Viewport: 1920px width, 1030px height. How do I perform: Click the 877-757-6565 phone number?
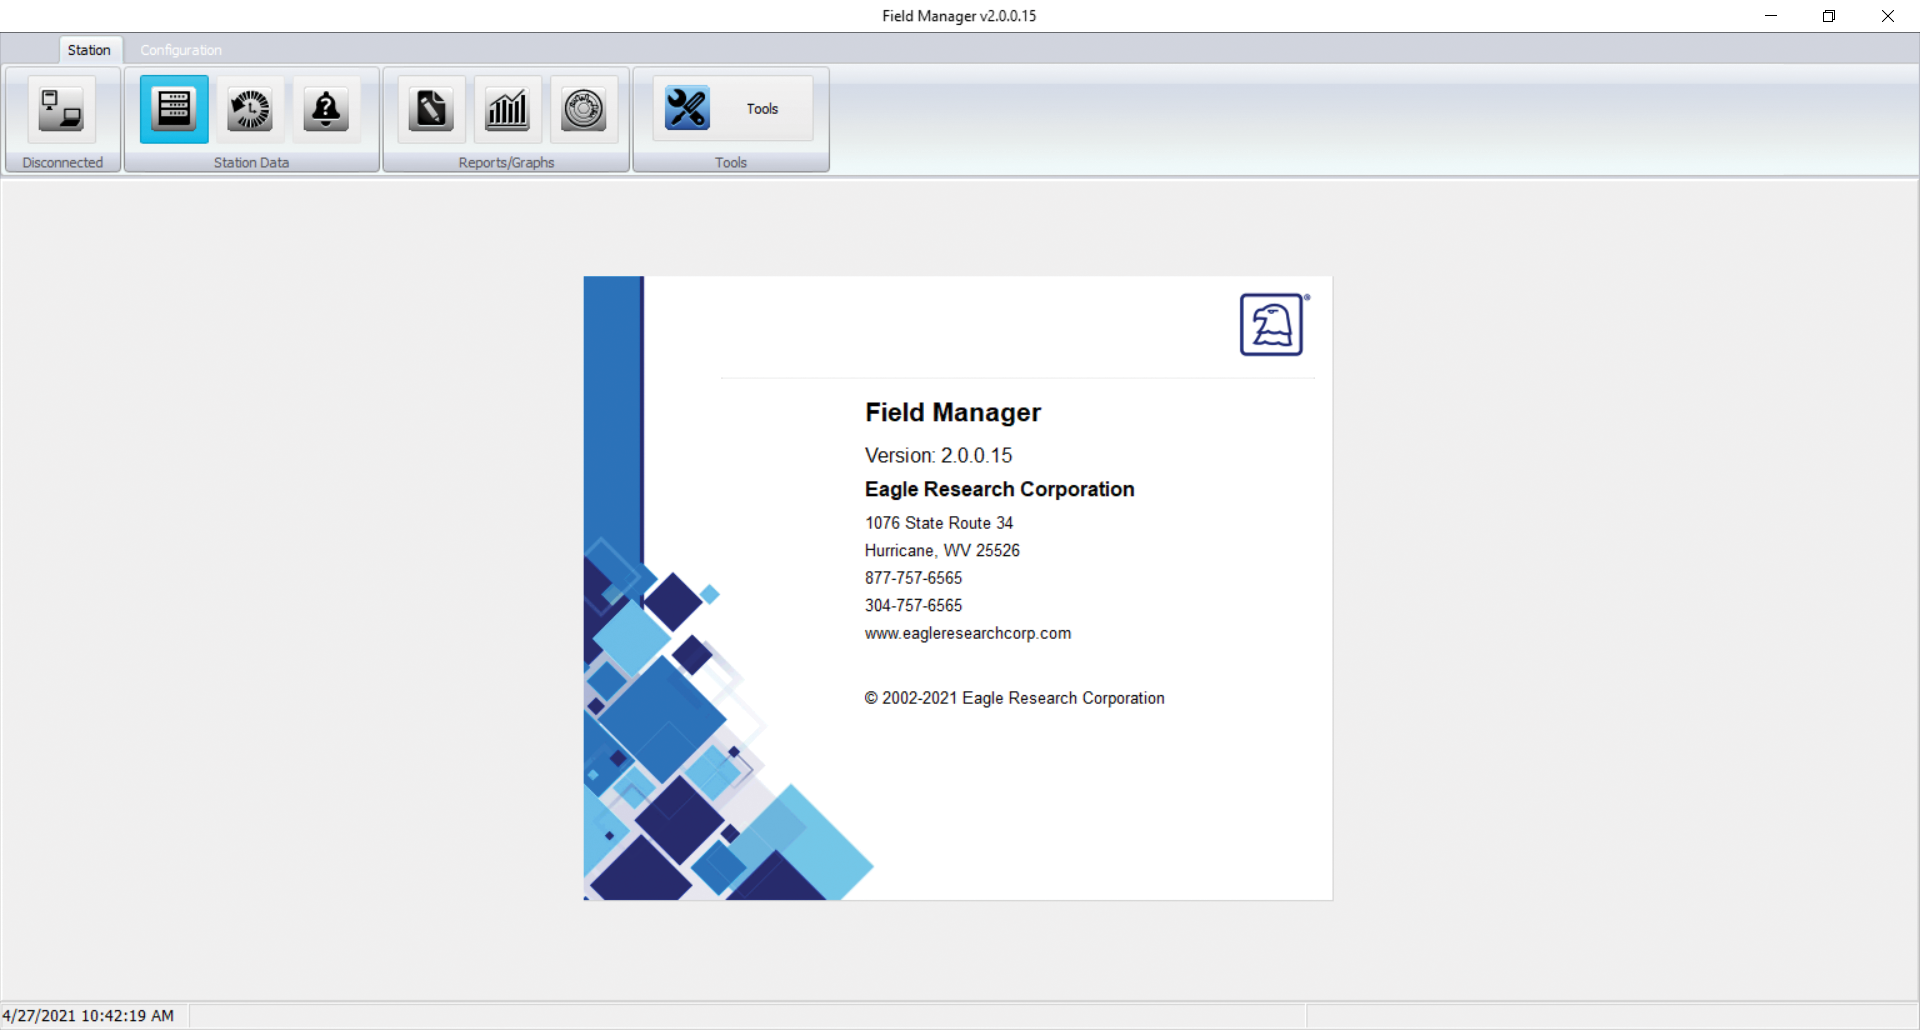pos(913,578)
